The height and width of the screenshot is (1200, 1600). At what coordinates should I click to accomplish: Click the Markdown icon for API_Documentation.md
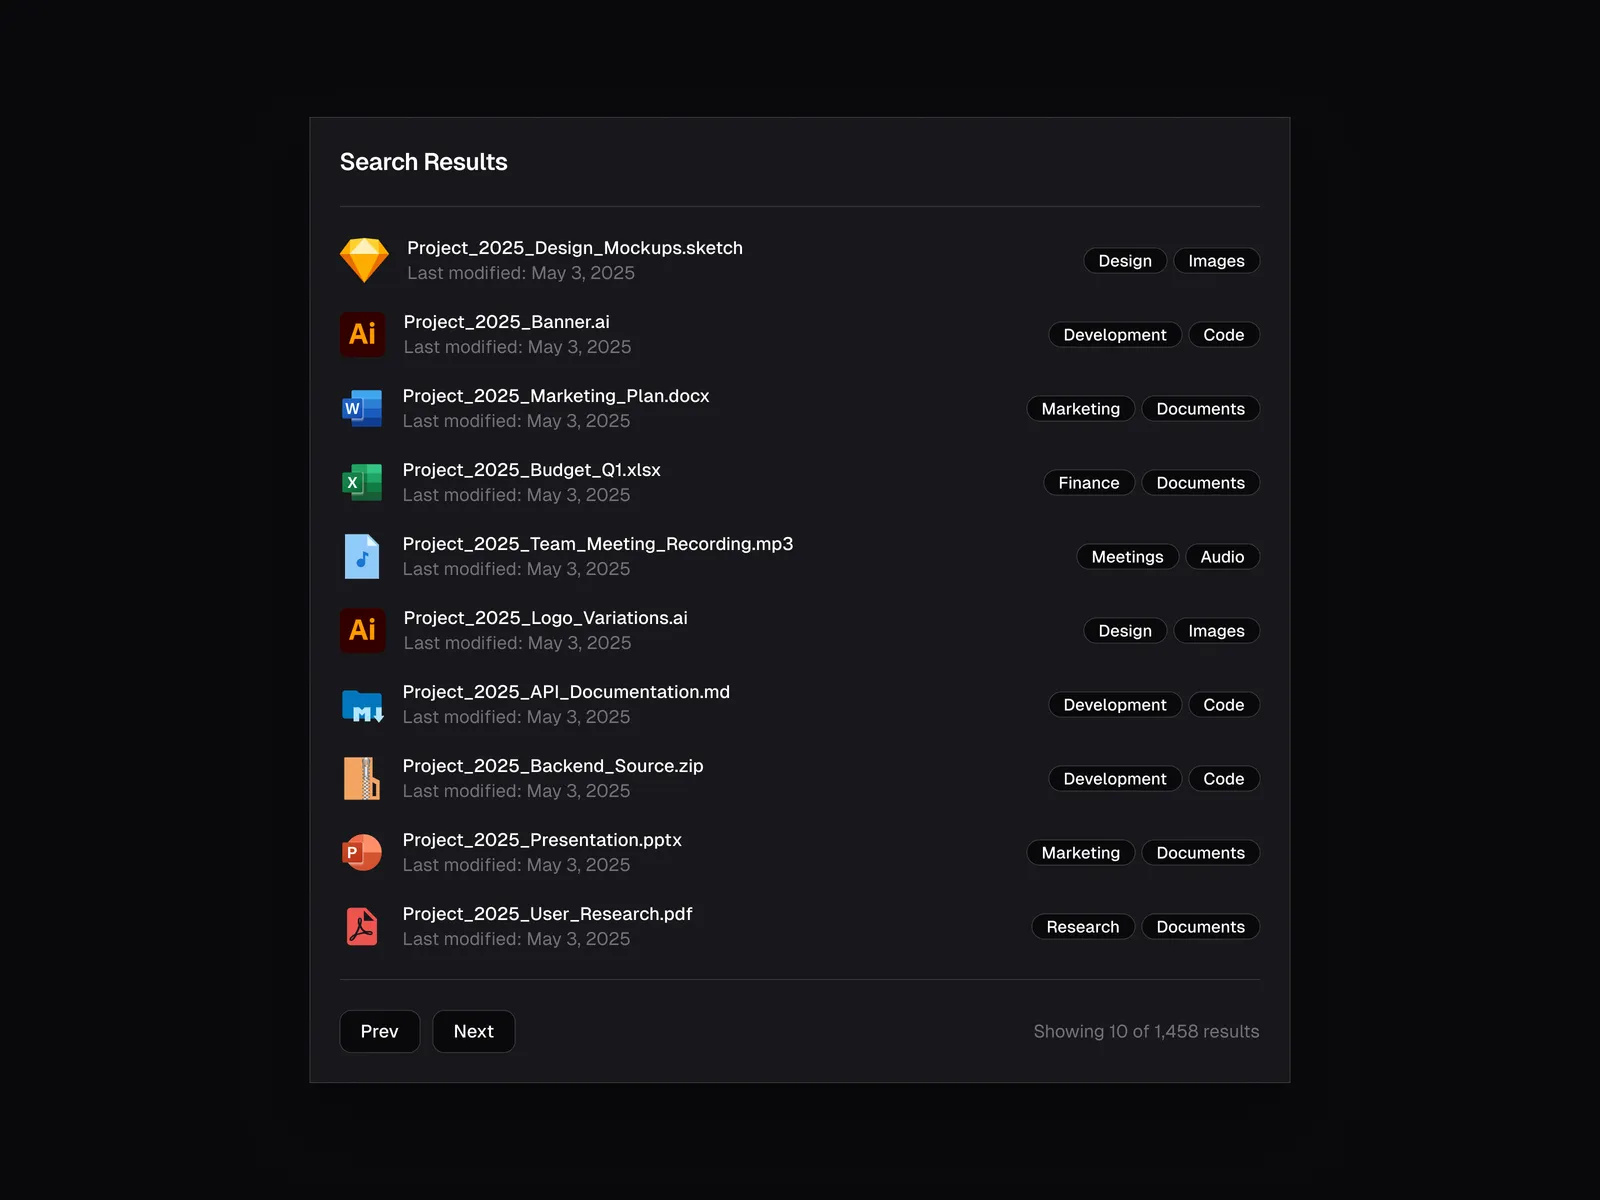362,706
